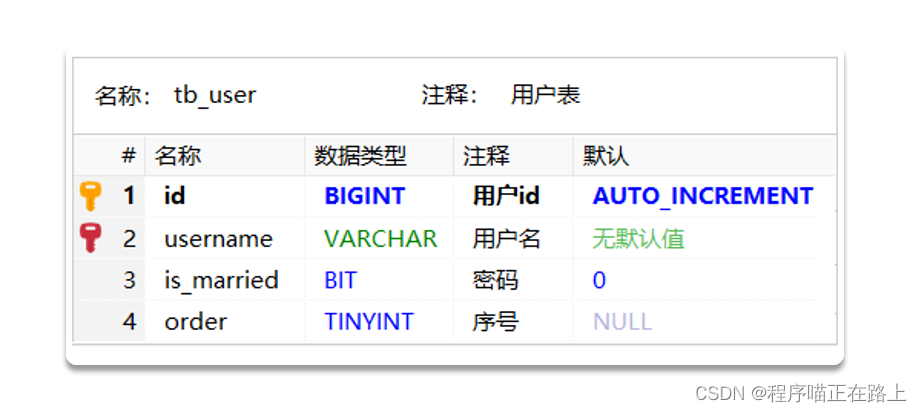Screen dimensions: 922x412
Task: Select the comment field 用户表
Action: [546, 95]
